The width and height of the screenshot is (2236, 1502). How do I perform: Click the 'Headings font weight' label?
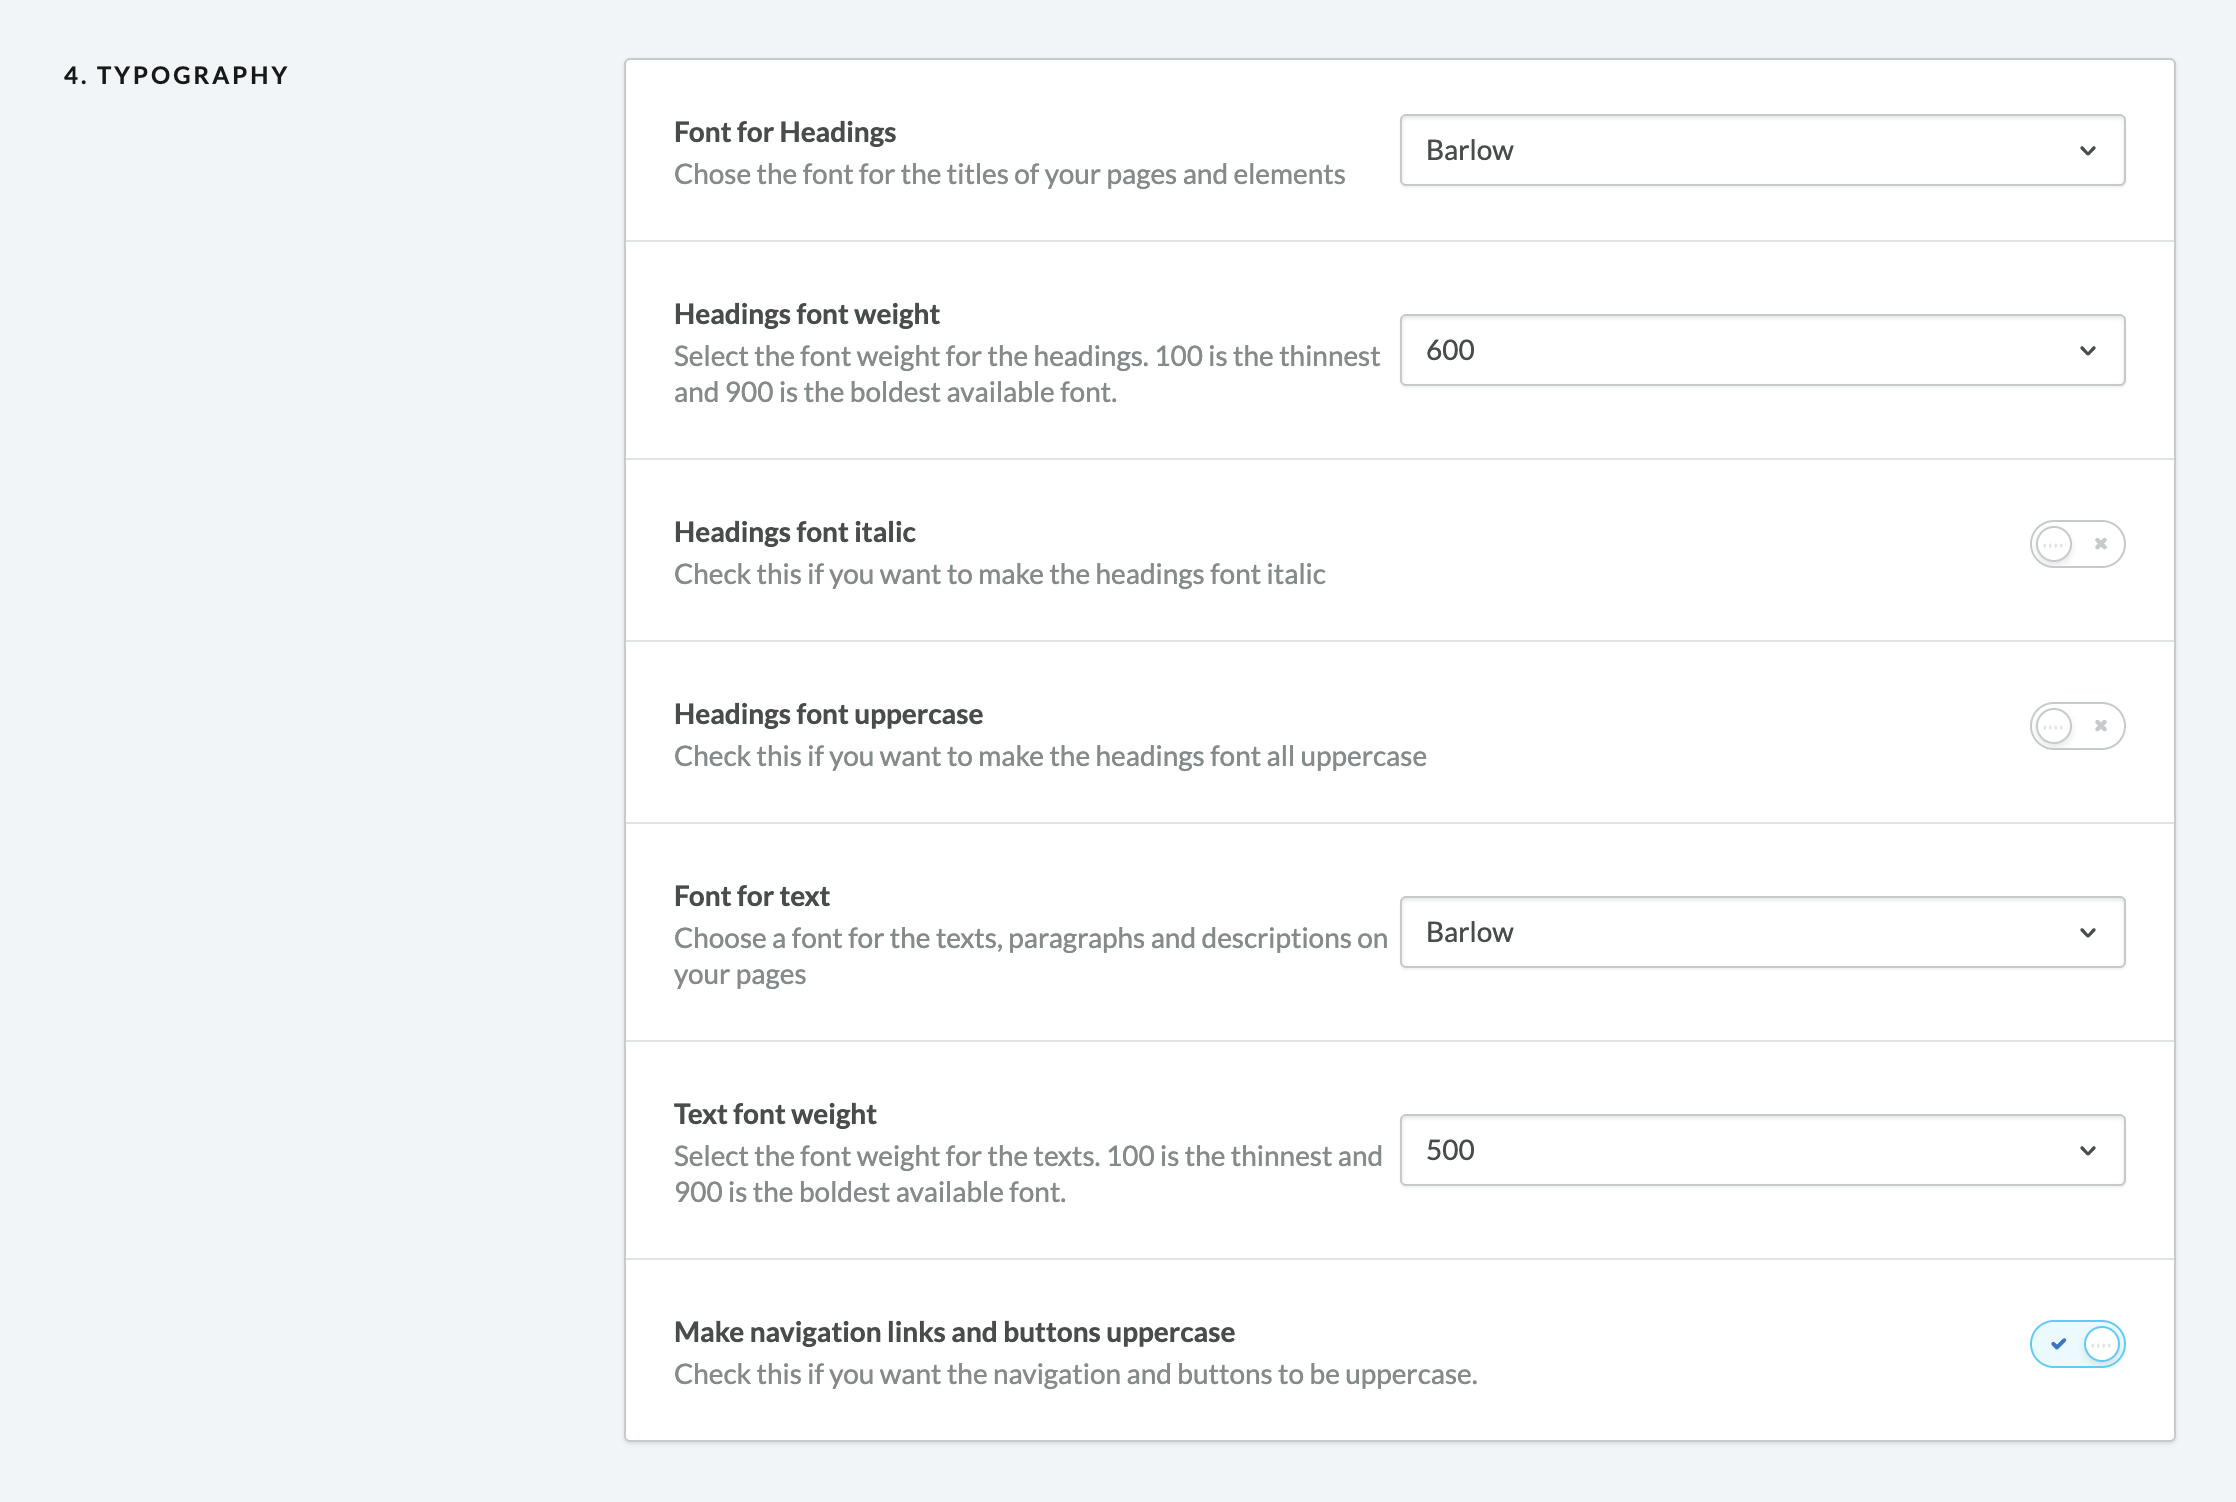point(807,314)
